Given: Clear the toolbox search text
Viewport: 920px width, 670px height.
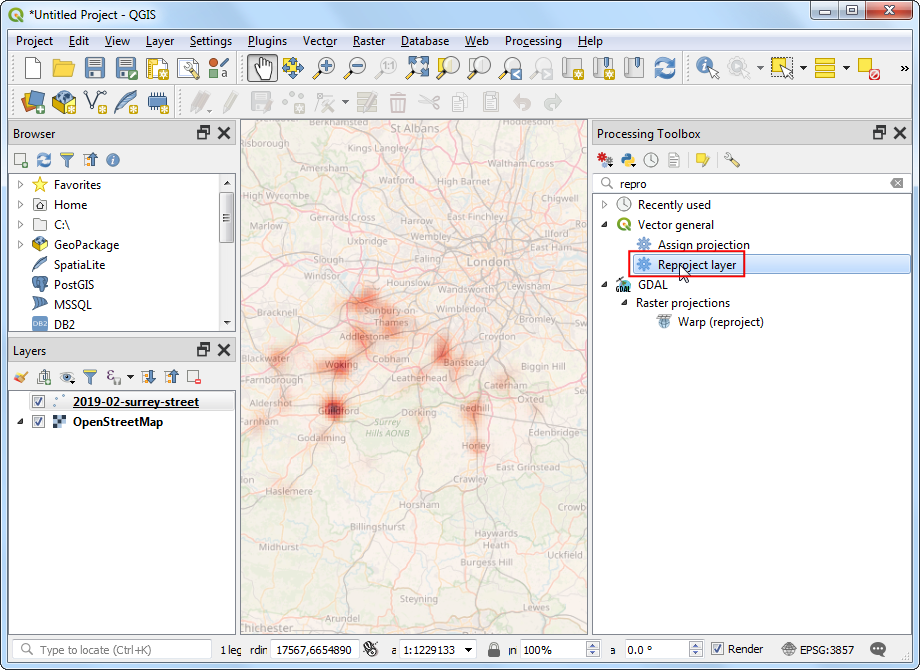Looking at the screenshot, I should pyautogui.click(x=896, y=184).
